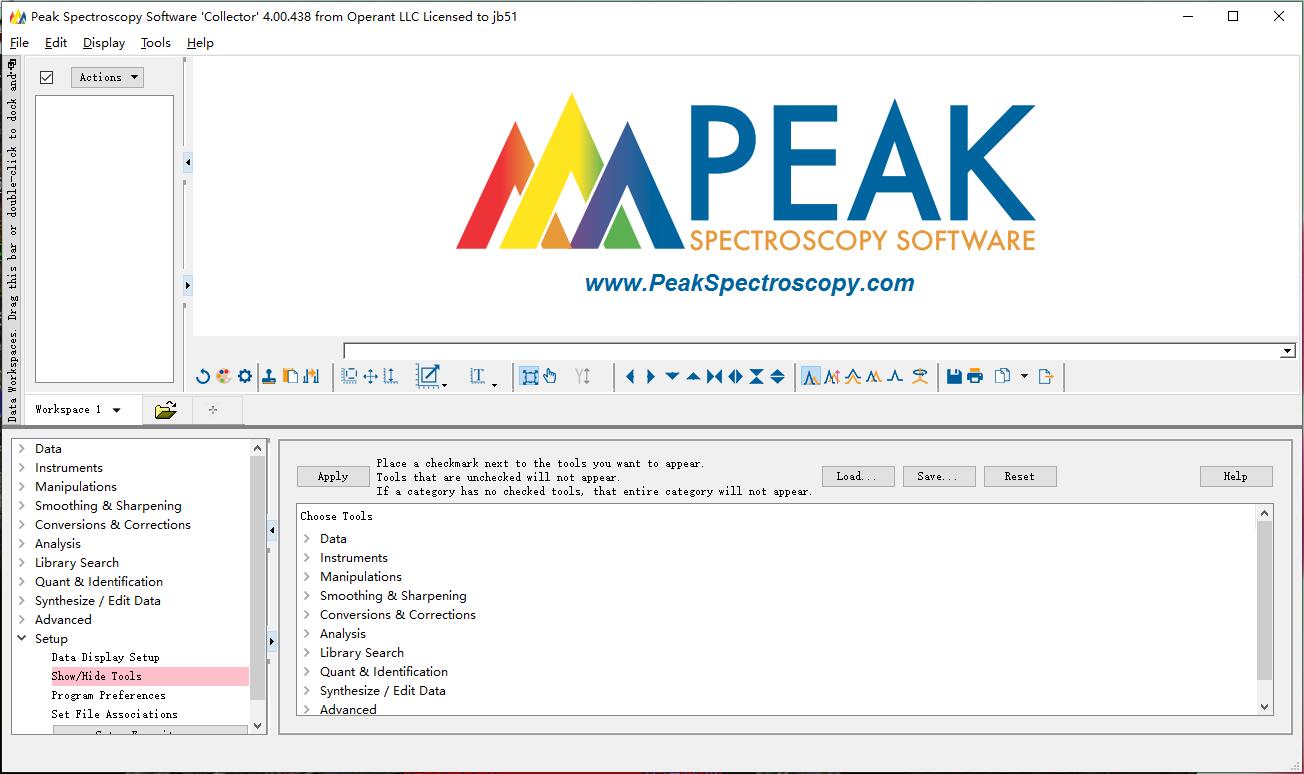Click the gear settings icon in toolbar
Image resolution: width=1304 pixels, height=774 pixels.
[245, 376]
